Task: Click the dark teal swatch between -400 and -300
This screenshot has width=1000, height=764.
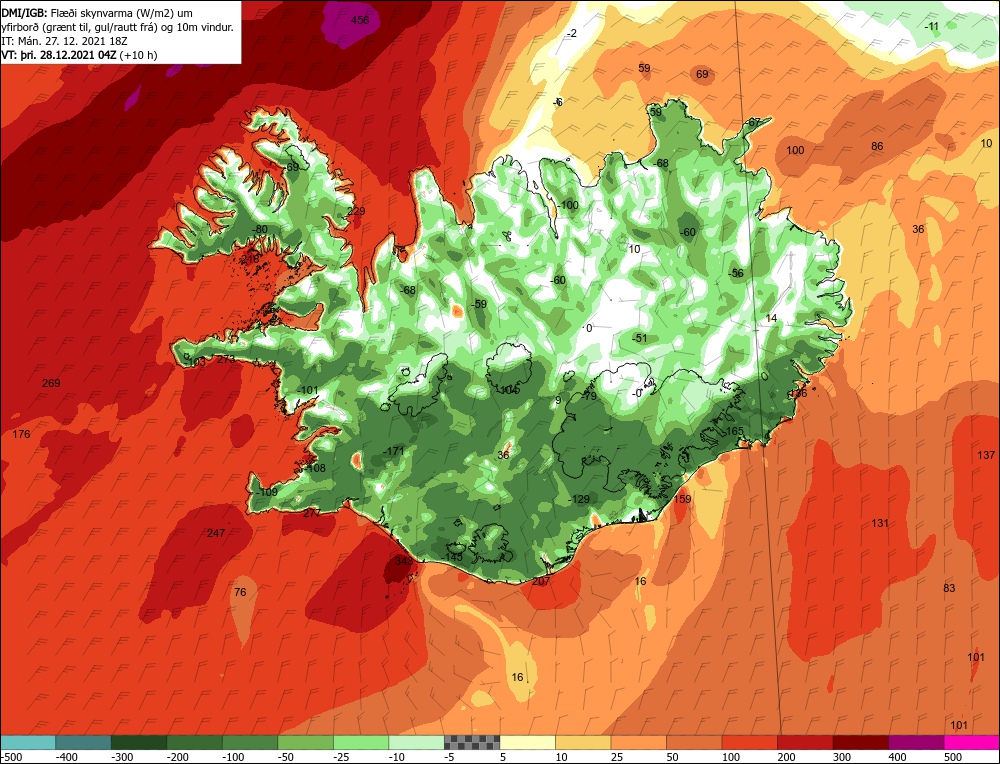Action: tap(83, 742)
